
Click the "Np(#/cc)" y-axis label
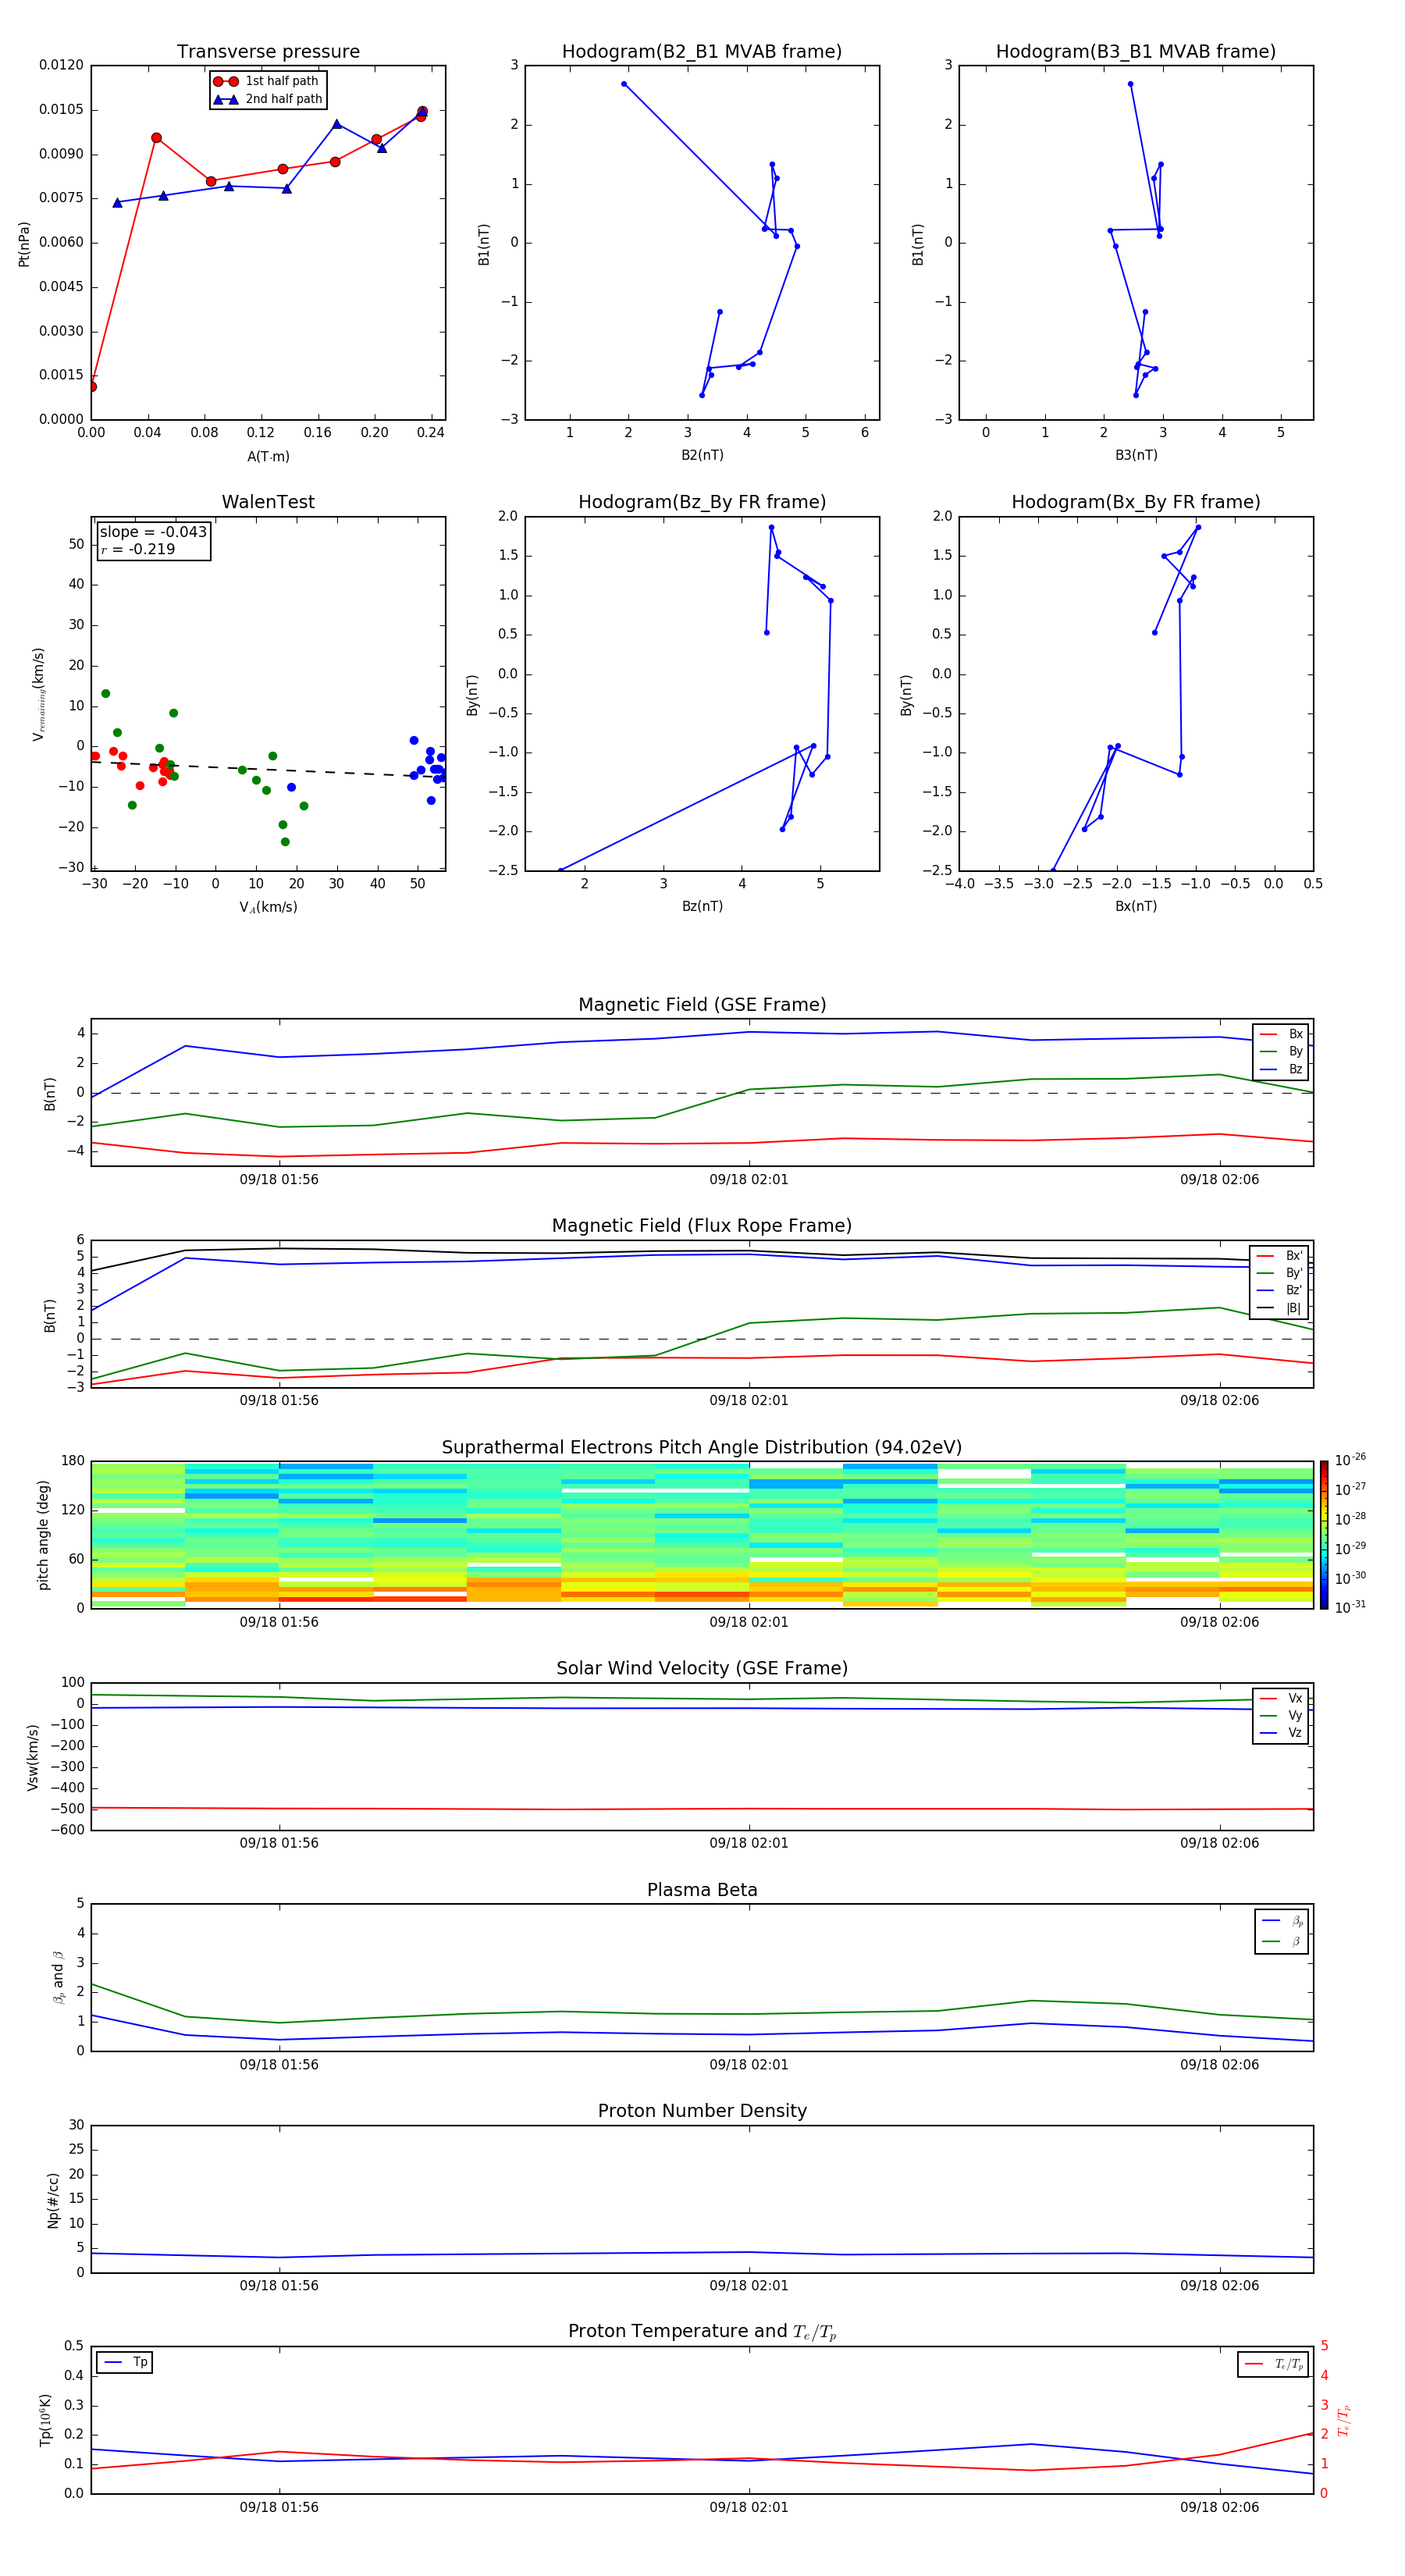point(53,2200)
